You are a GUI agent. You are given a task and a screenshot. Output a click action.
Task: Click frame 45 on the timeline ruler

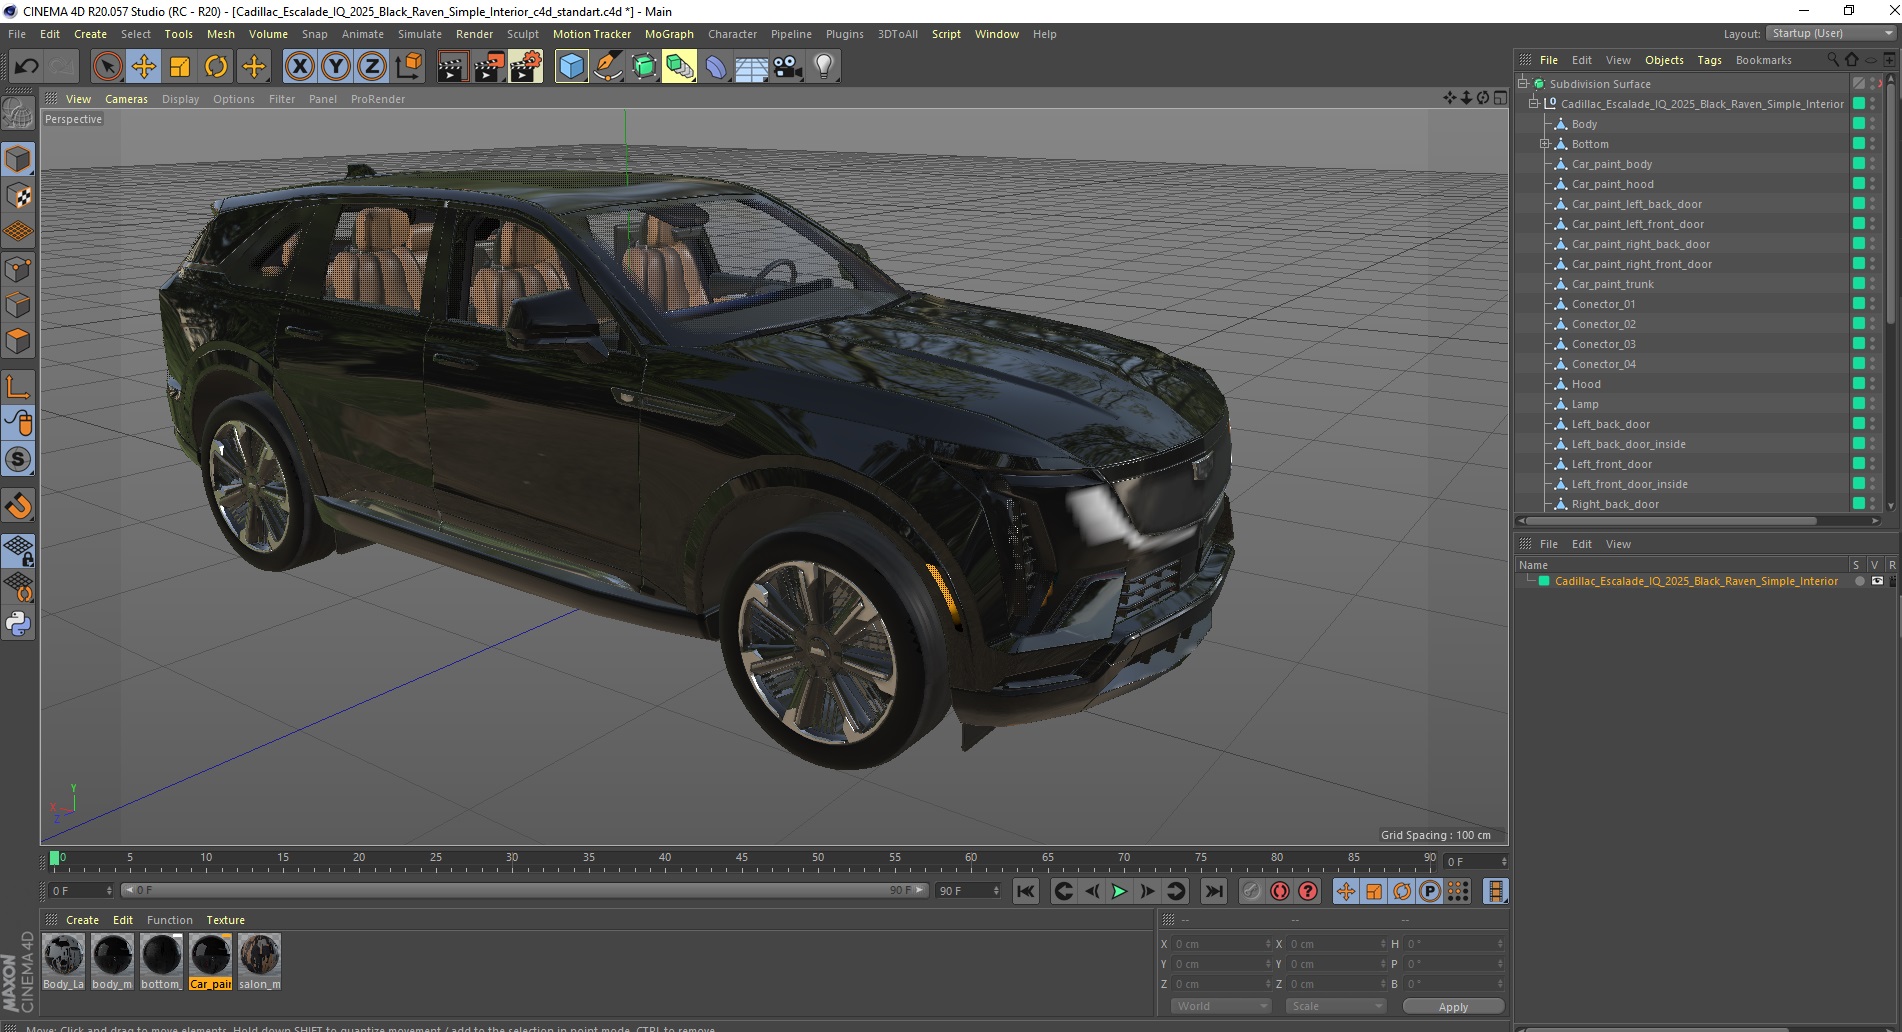tap(741, 858)
